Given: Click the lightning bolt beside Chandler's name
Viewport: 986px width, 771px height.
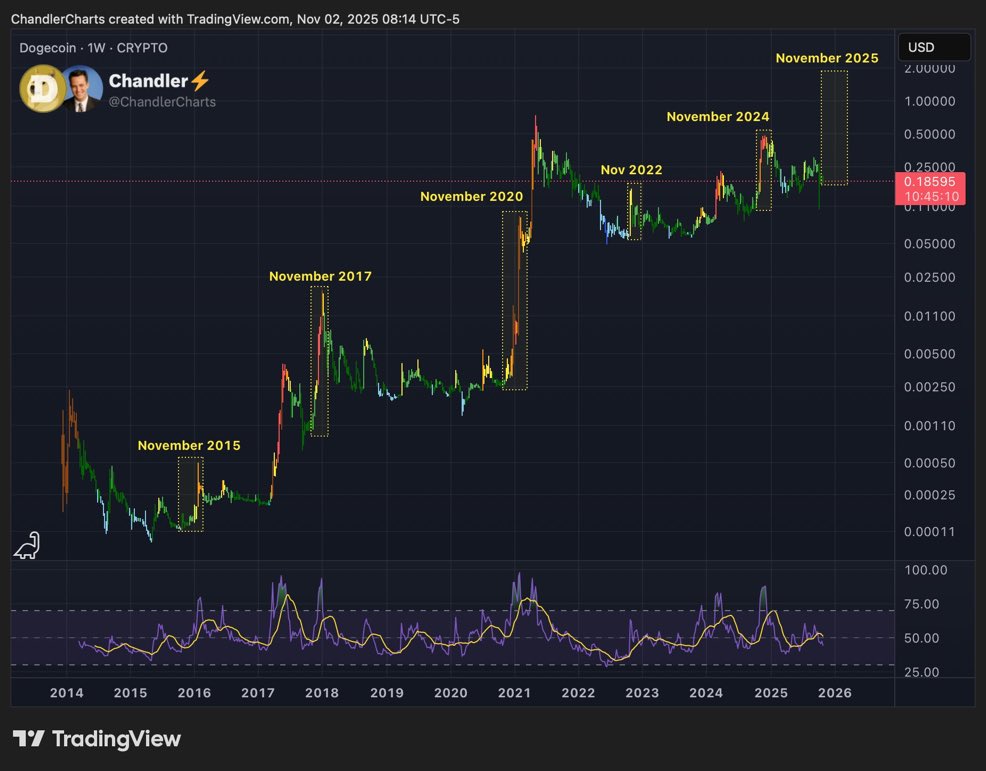Looking at the screenshot, I should tap(199, 81).
